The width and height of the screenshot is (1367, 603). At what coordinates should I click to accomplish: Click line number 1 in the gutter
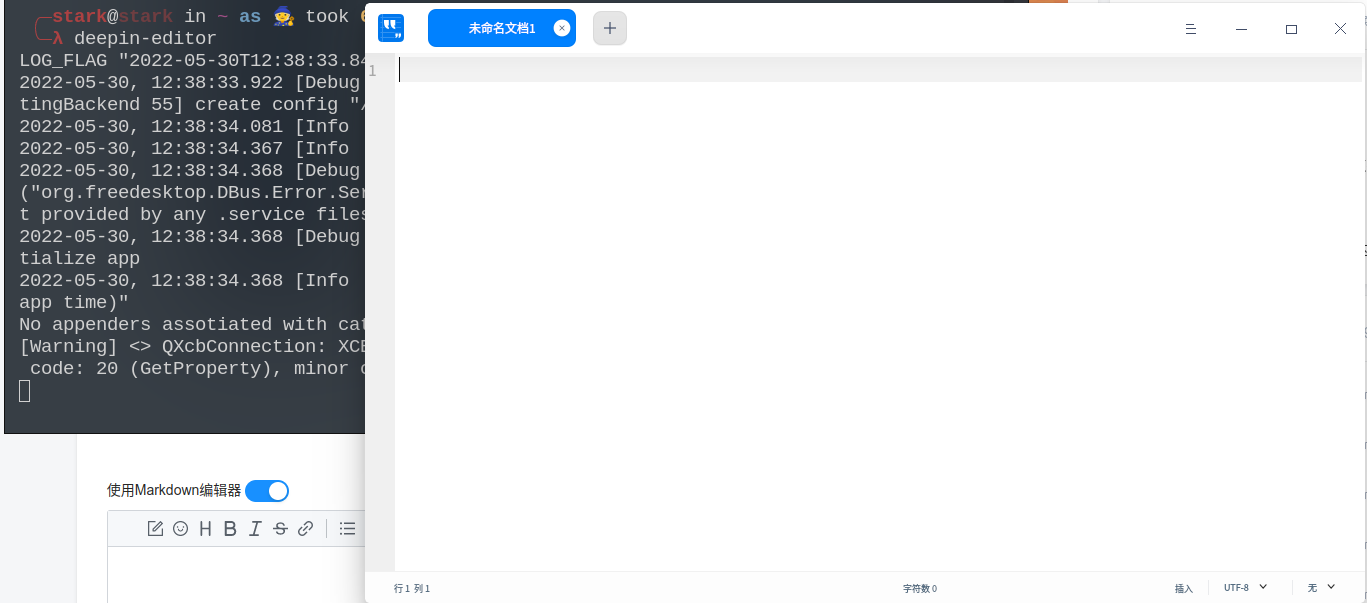coord(372,70)
